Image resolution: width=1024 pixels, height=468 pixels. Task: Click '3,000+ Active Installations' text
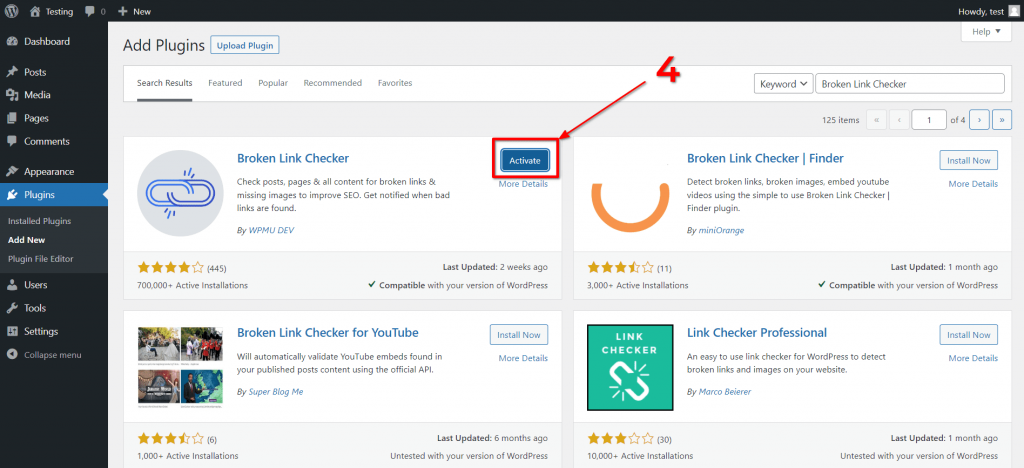point(637,285)
